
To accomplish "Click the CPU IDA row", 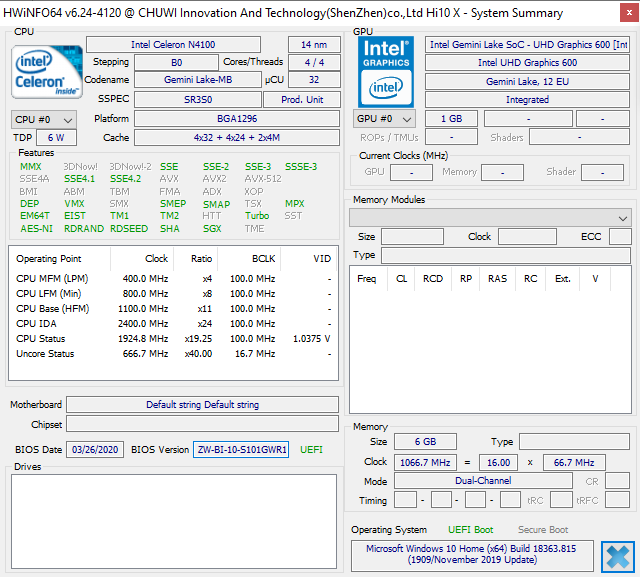I will click(x=173, y=324).
